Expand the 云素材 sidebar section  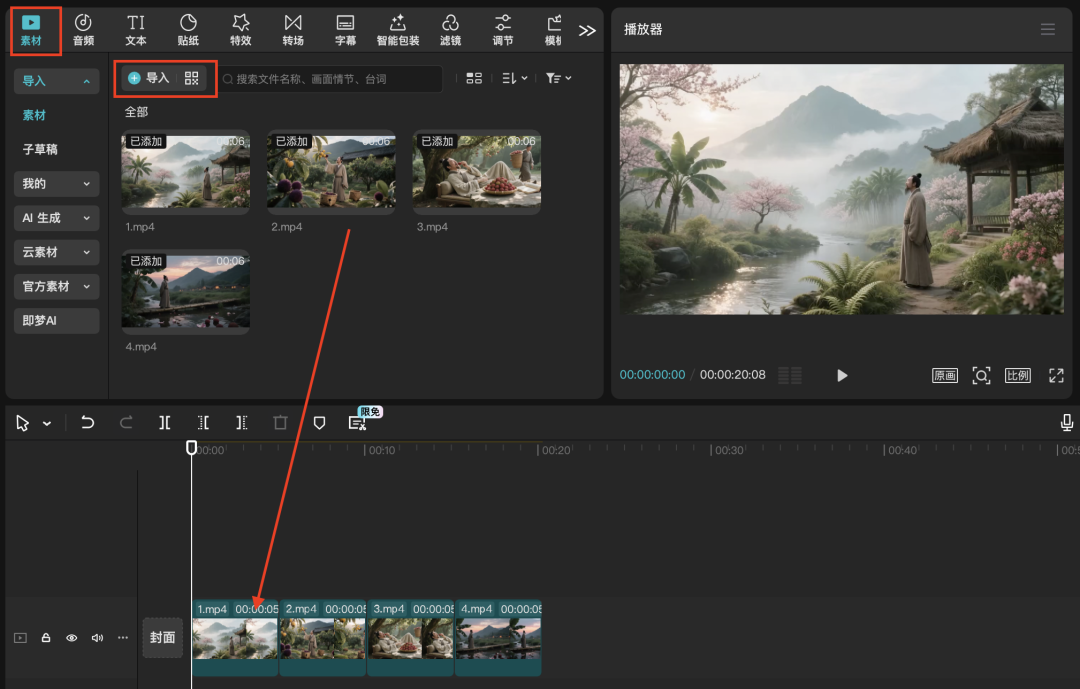(x=56, y=252)
